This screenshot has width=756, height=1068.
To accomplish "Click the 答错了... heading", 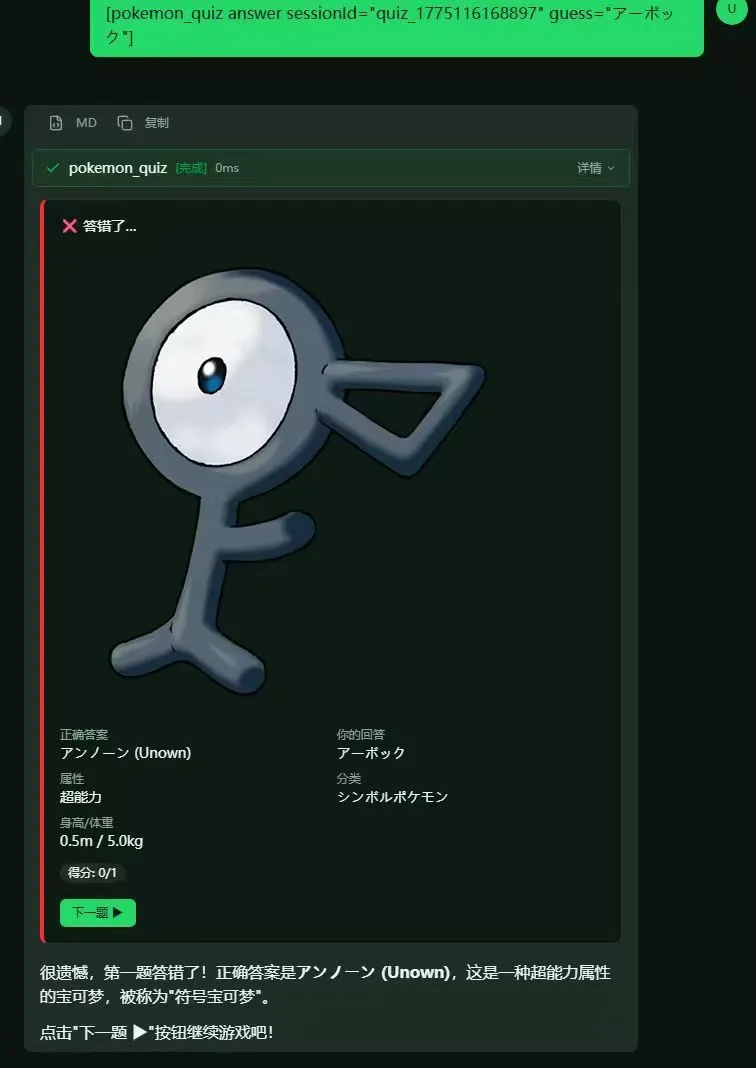I will pos(110,226).
